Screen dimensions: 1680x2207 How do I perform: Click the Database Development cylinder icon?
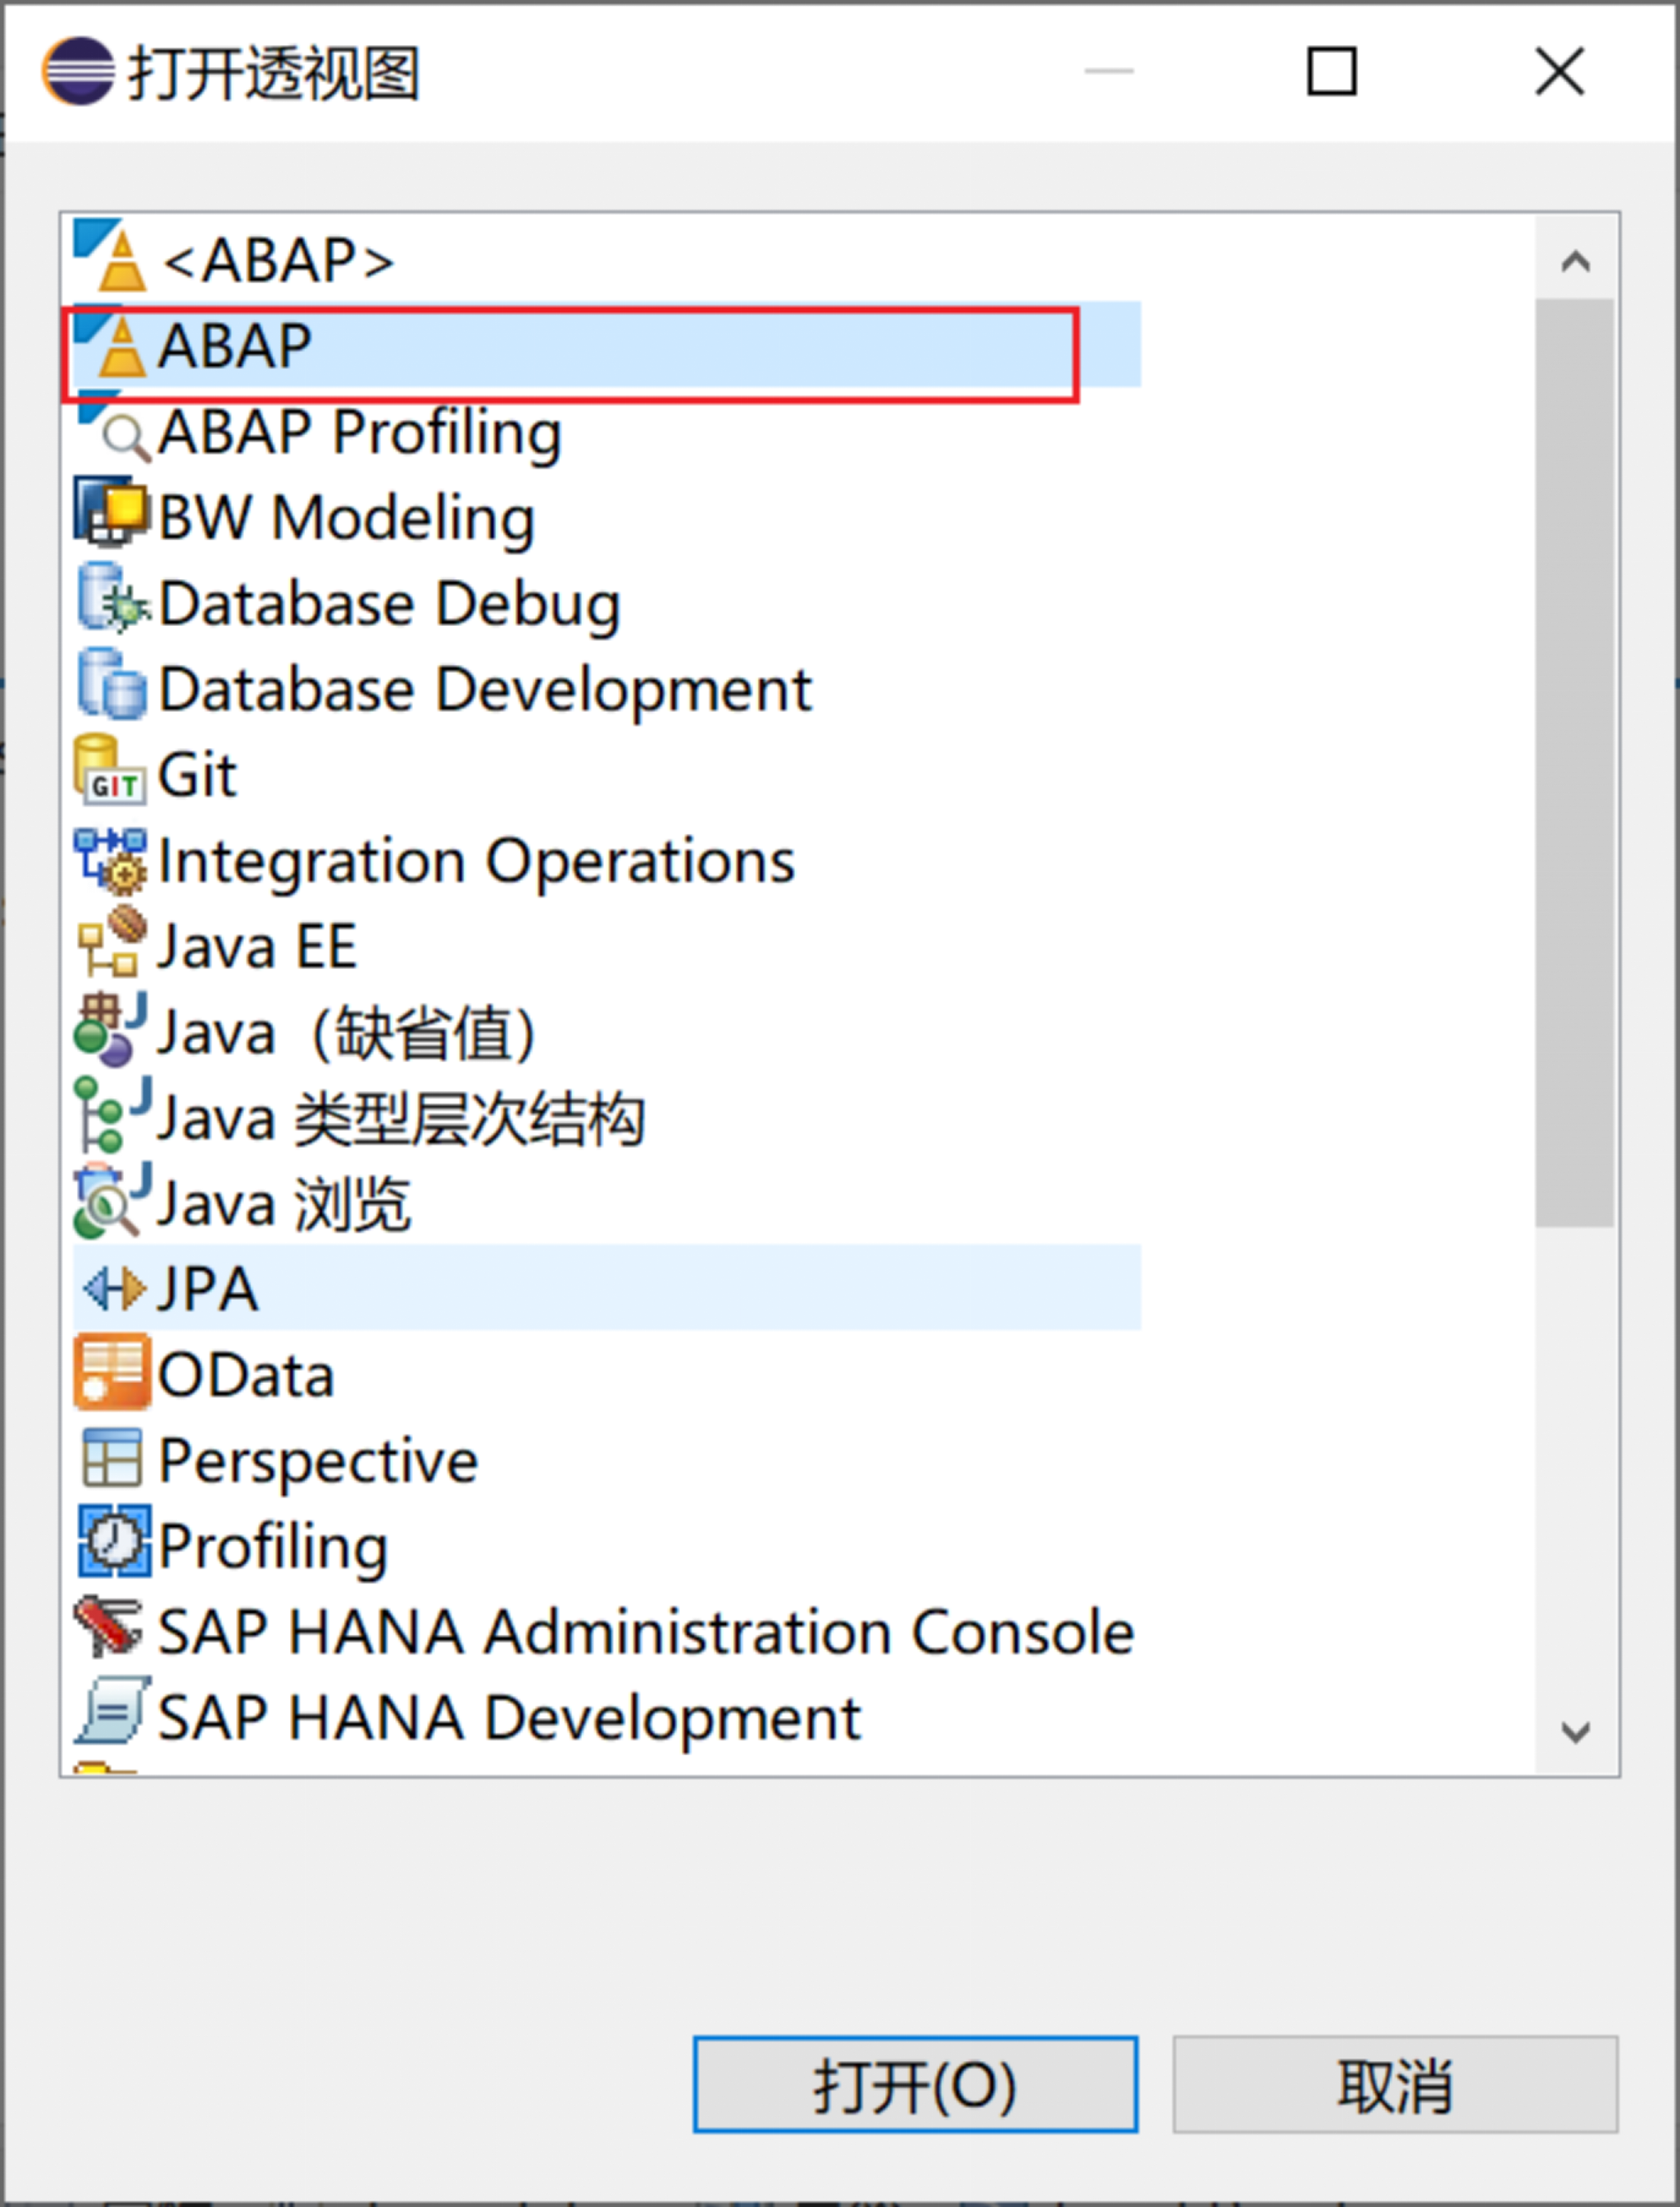pos(111,684)
